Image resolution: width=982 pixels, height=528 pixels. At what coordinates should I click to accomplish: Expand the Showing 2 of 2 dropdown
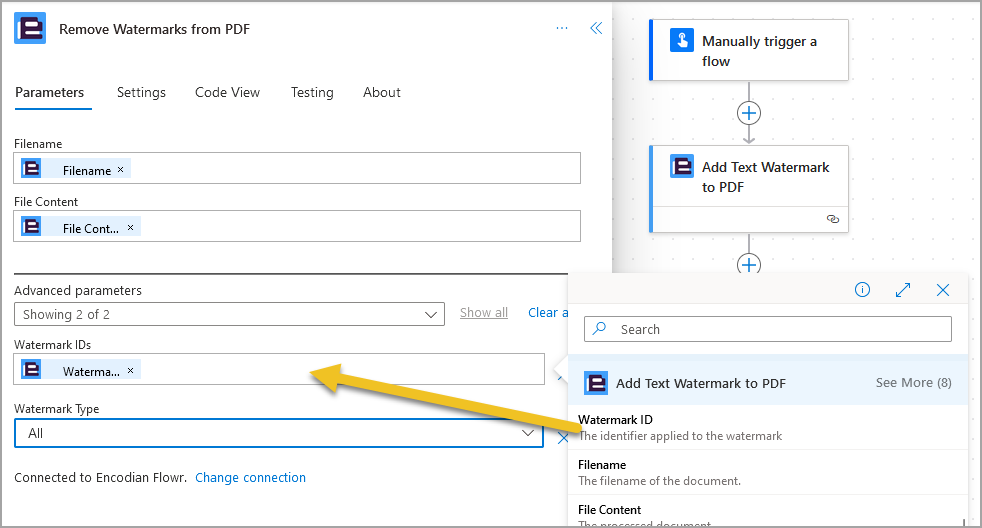[229, 314]
